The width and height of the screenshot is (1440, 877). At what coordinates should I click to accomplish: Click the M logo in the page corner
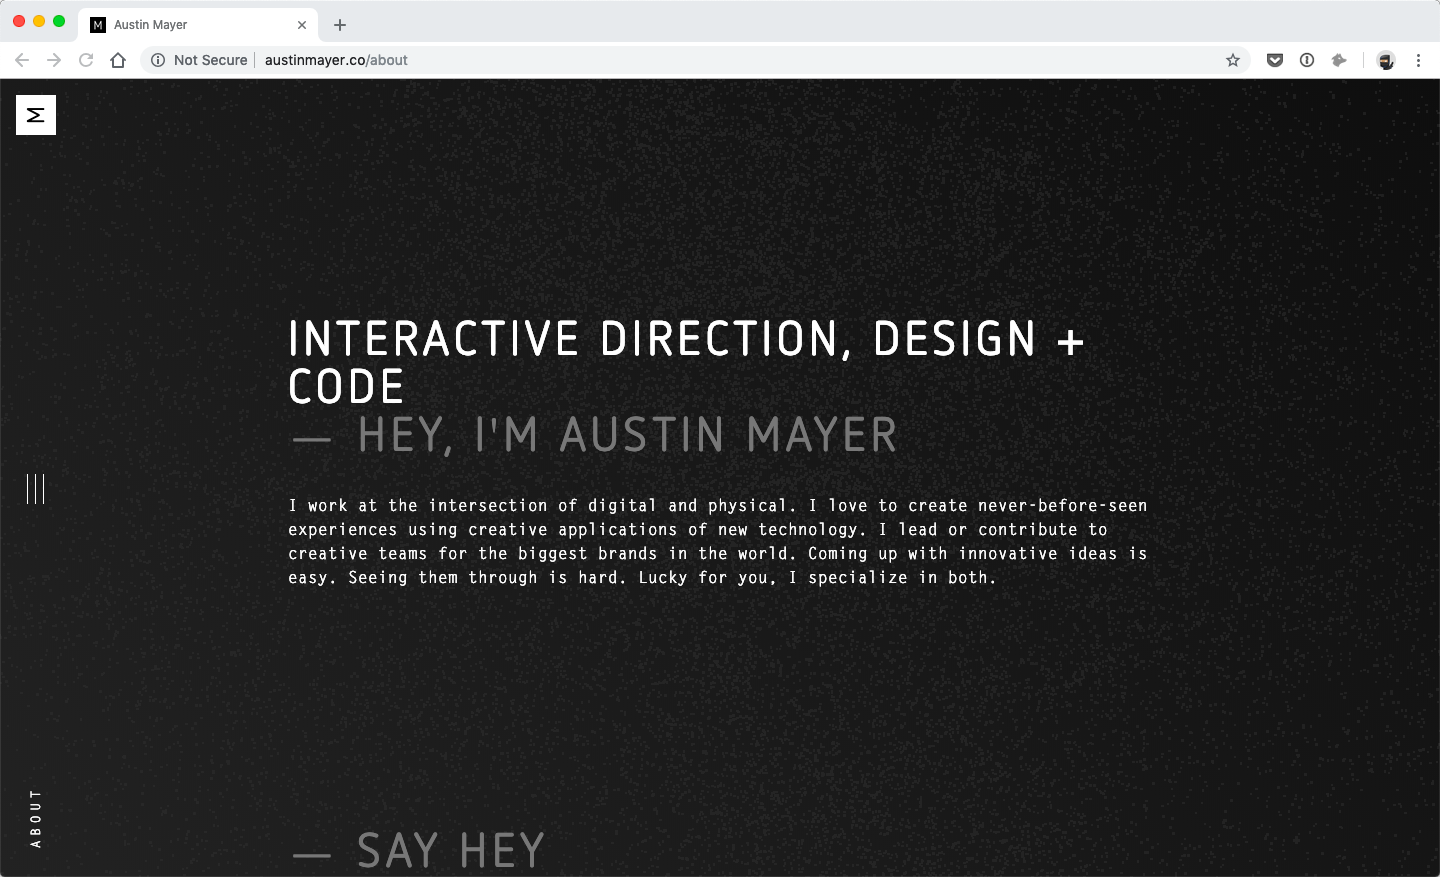(x=36, y=115)
